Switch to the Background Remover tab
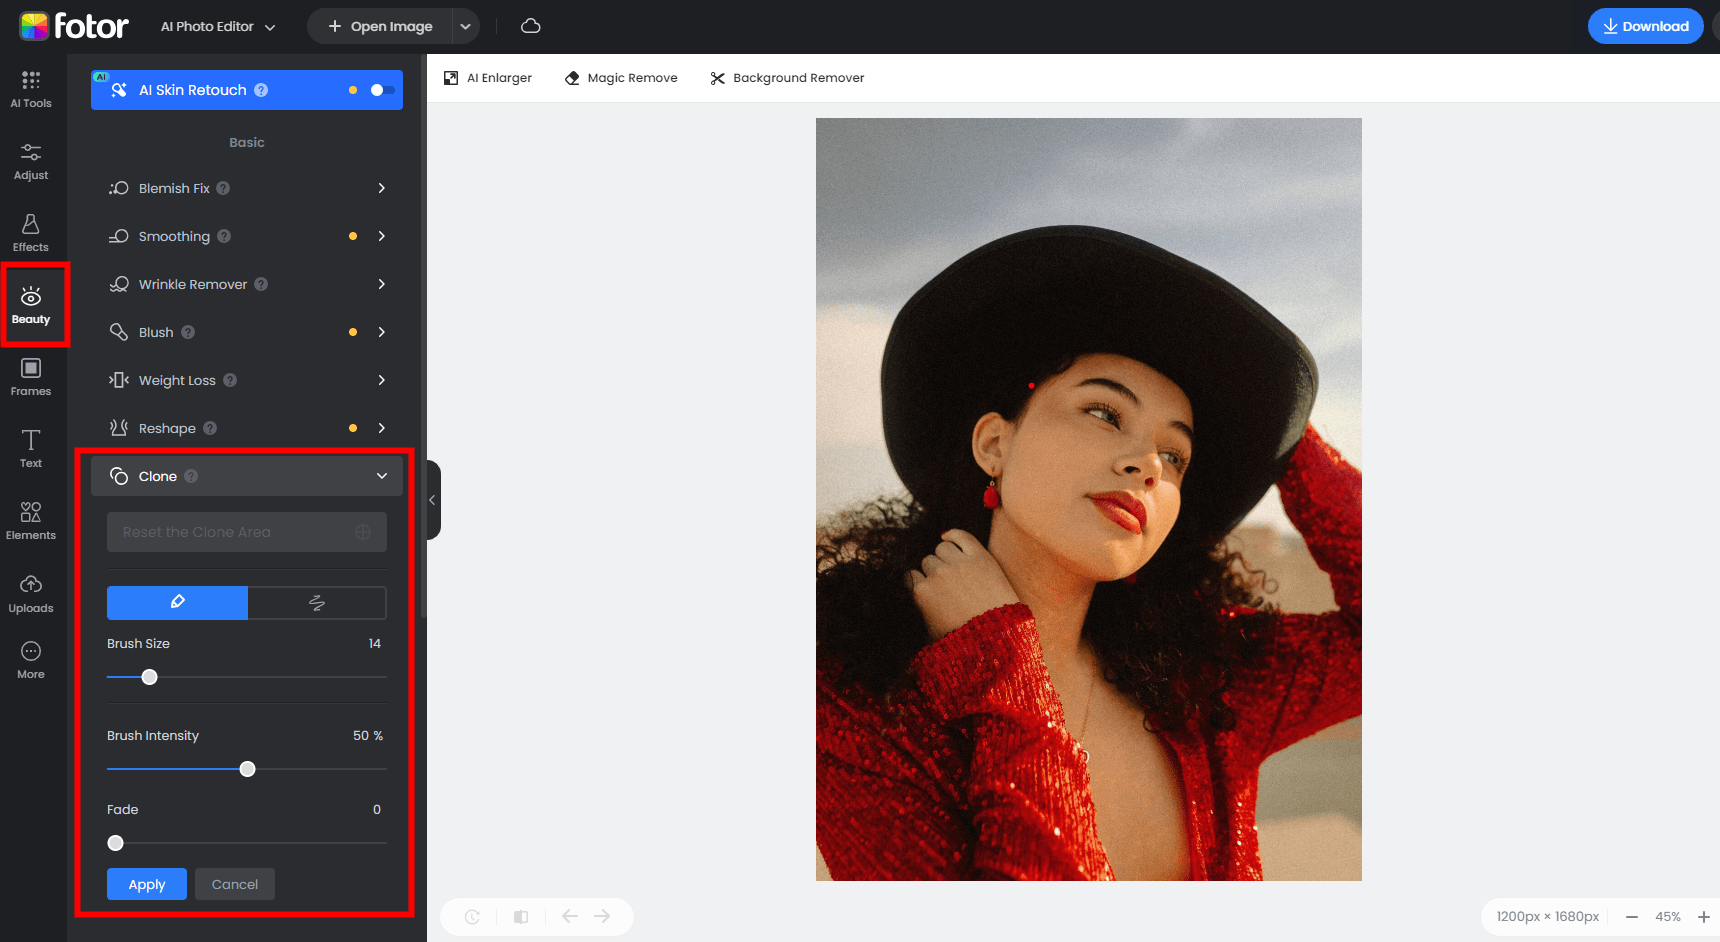Viewport: 1720px width, 942px height. point(787,77)
